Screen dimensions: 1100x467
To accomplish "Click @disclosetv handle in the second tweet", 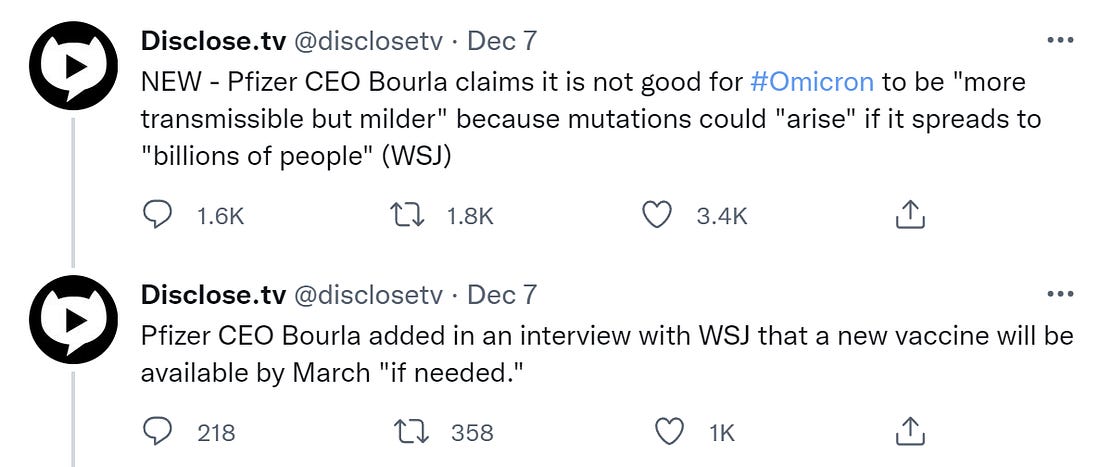I will click(x=366, y=295).
